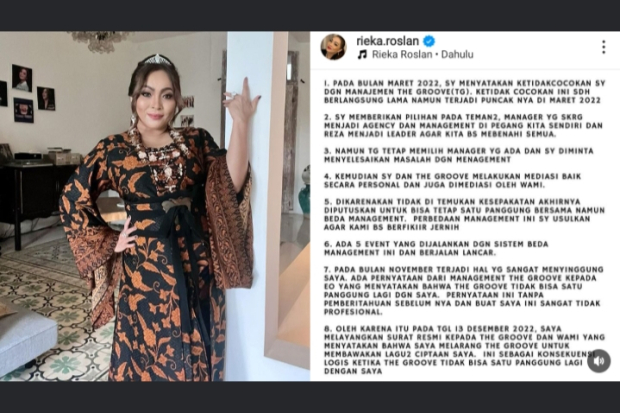Open the Rieka Roslan audio track link
620x413 pixels.
point(402,54)
